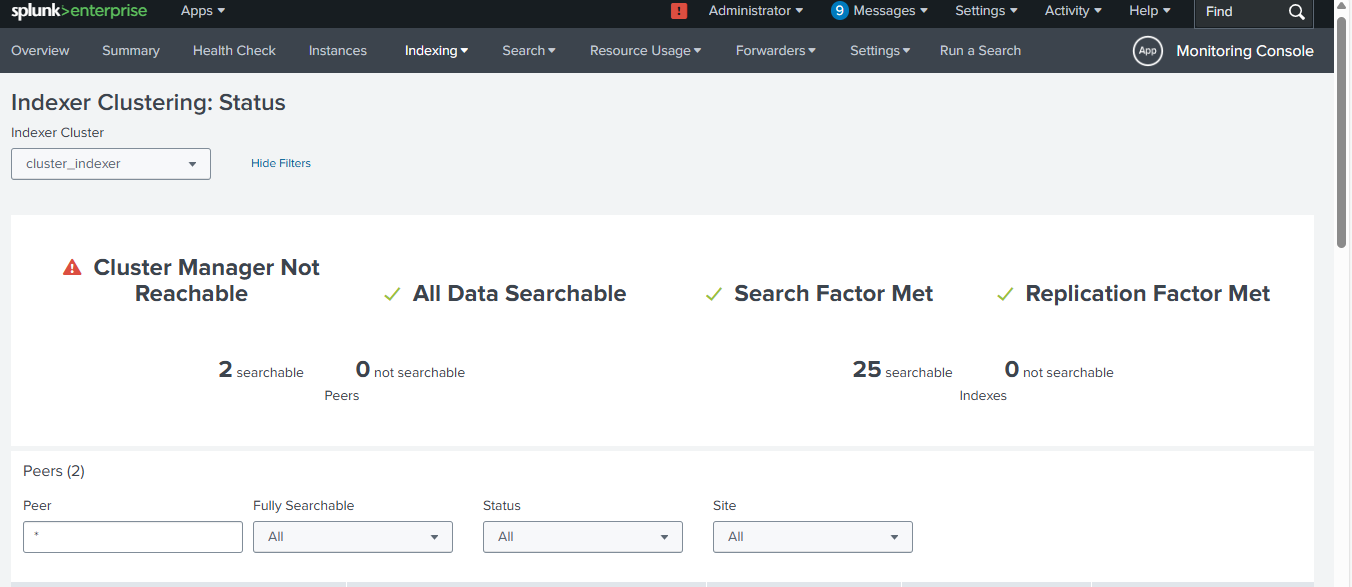The width and height of the screenshot is (1352, 587).
Task: Expand the Site filter dropdown
Action: [812, 537]
